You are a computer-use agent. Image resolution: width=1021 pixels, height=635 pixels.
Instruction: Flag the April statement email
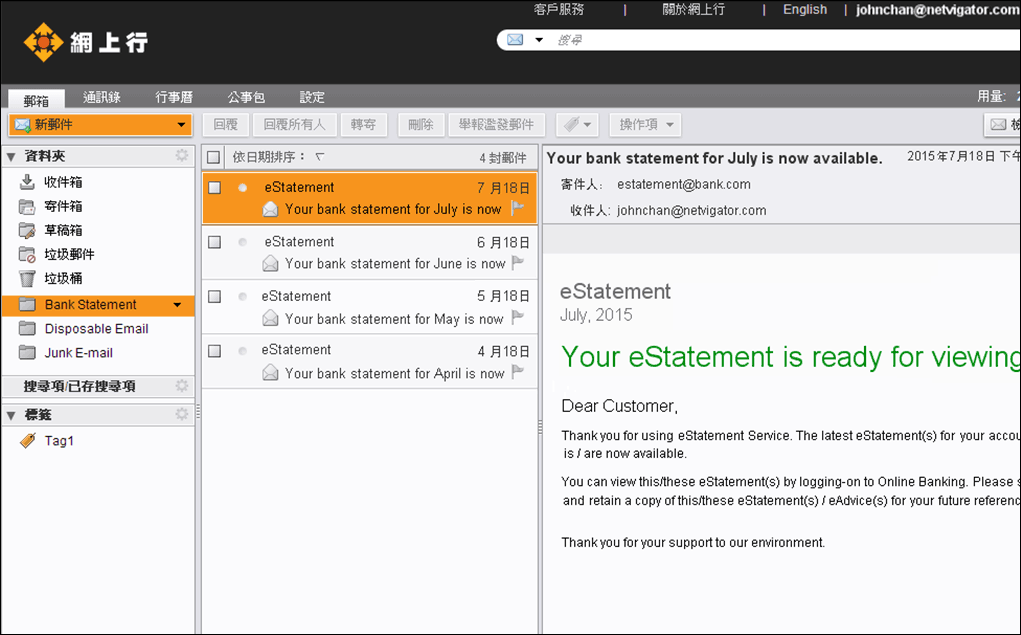(x=518, y=373)
